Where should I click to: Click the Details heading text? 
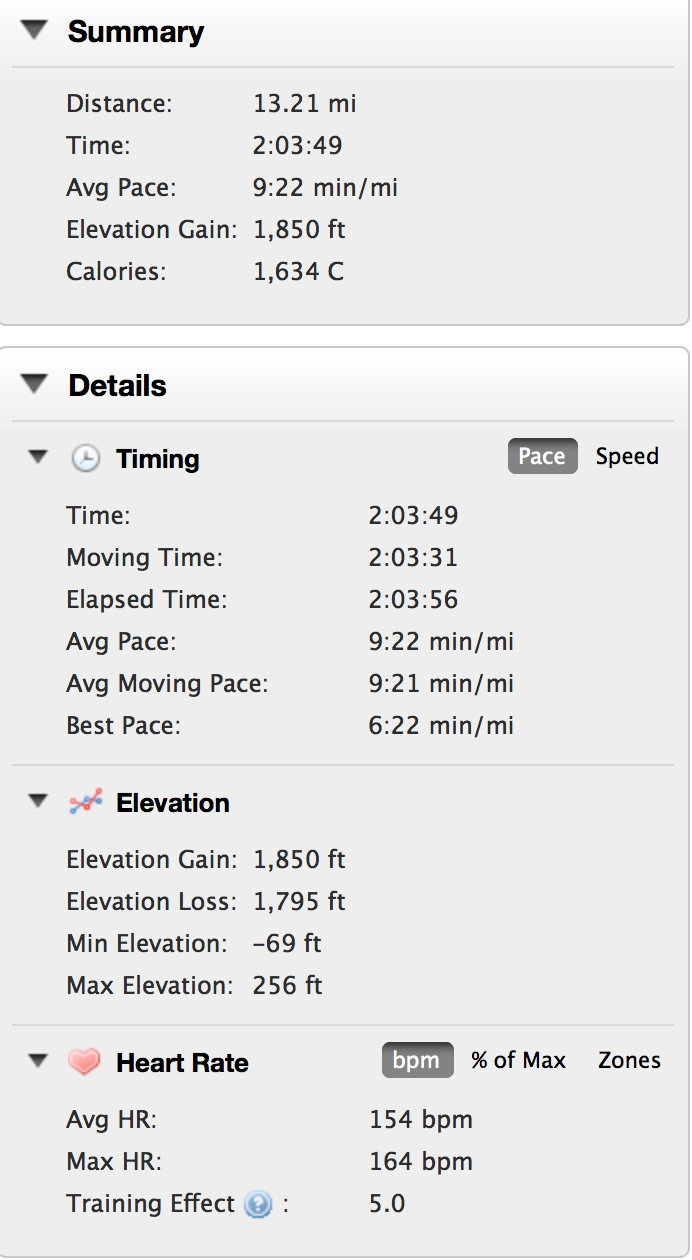coord(118,385)
